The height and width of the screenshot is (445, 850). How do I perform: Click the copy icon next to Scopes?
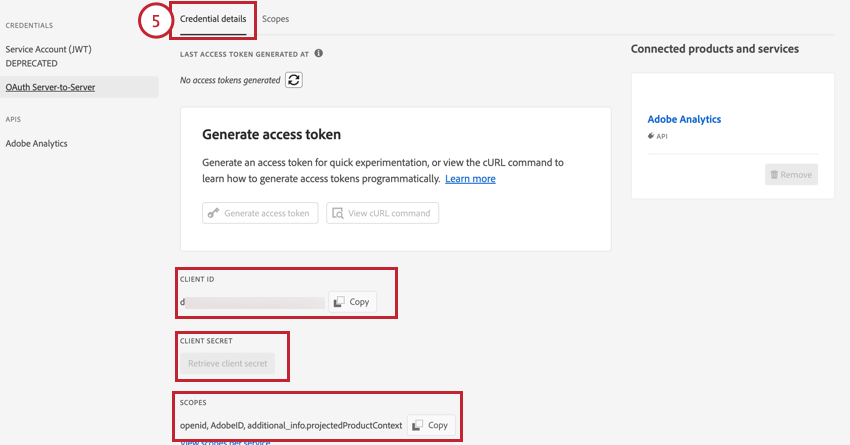[x=418, y=425]
